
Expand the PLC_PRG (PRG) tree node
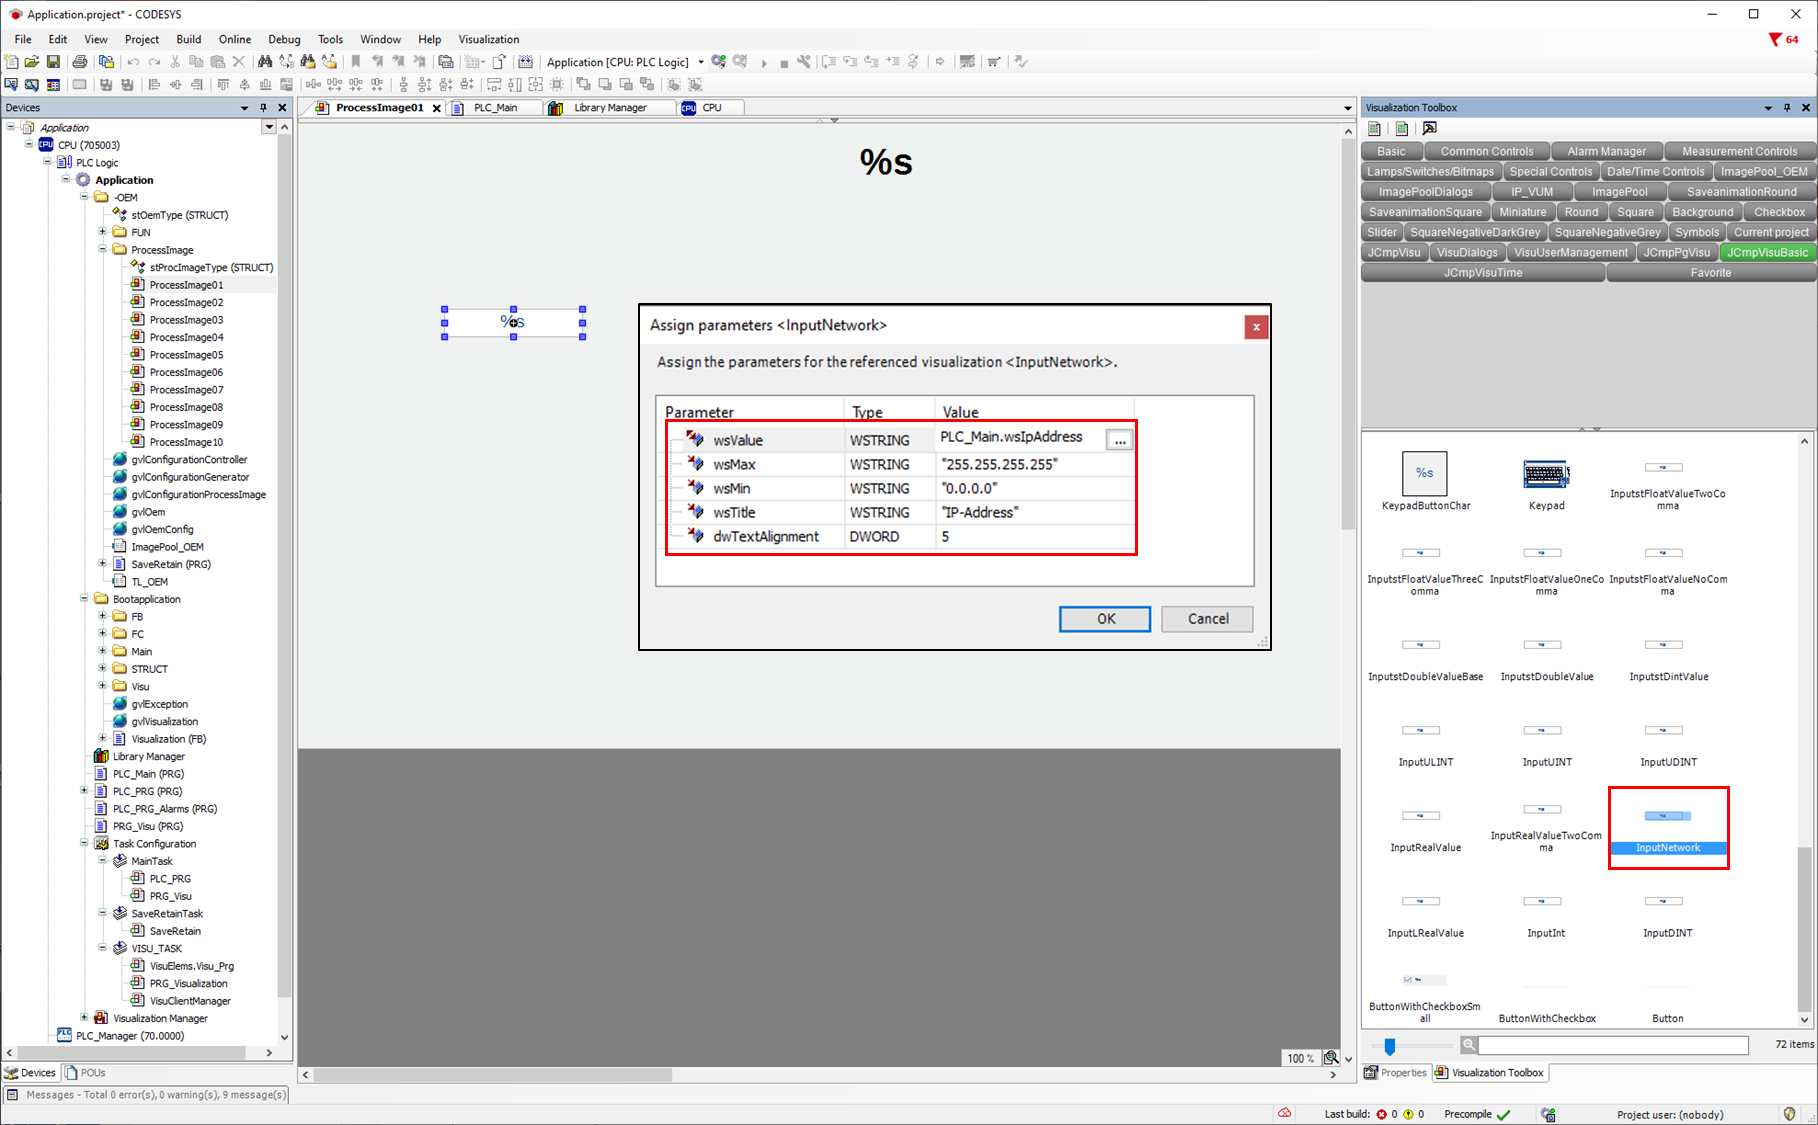point(85,791)
